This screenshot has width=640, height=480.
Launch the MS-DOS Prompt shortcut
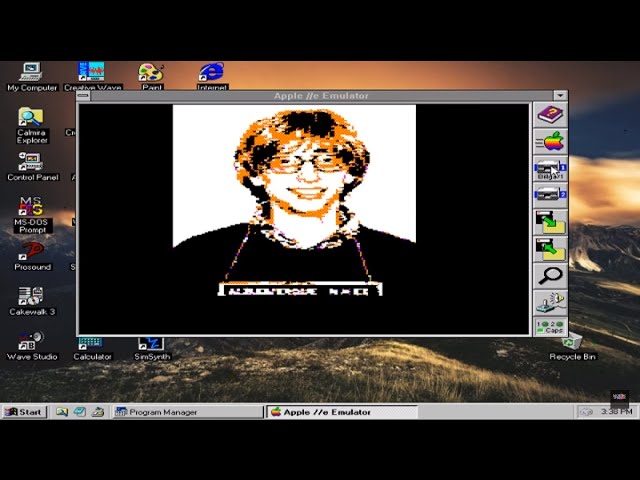[31, 215]
